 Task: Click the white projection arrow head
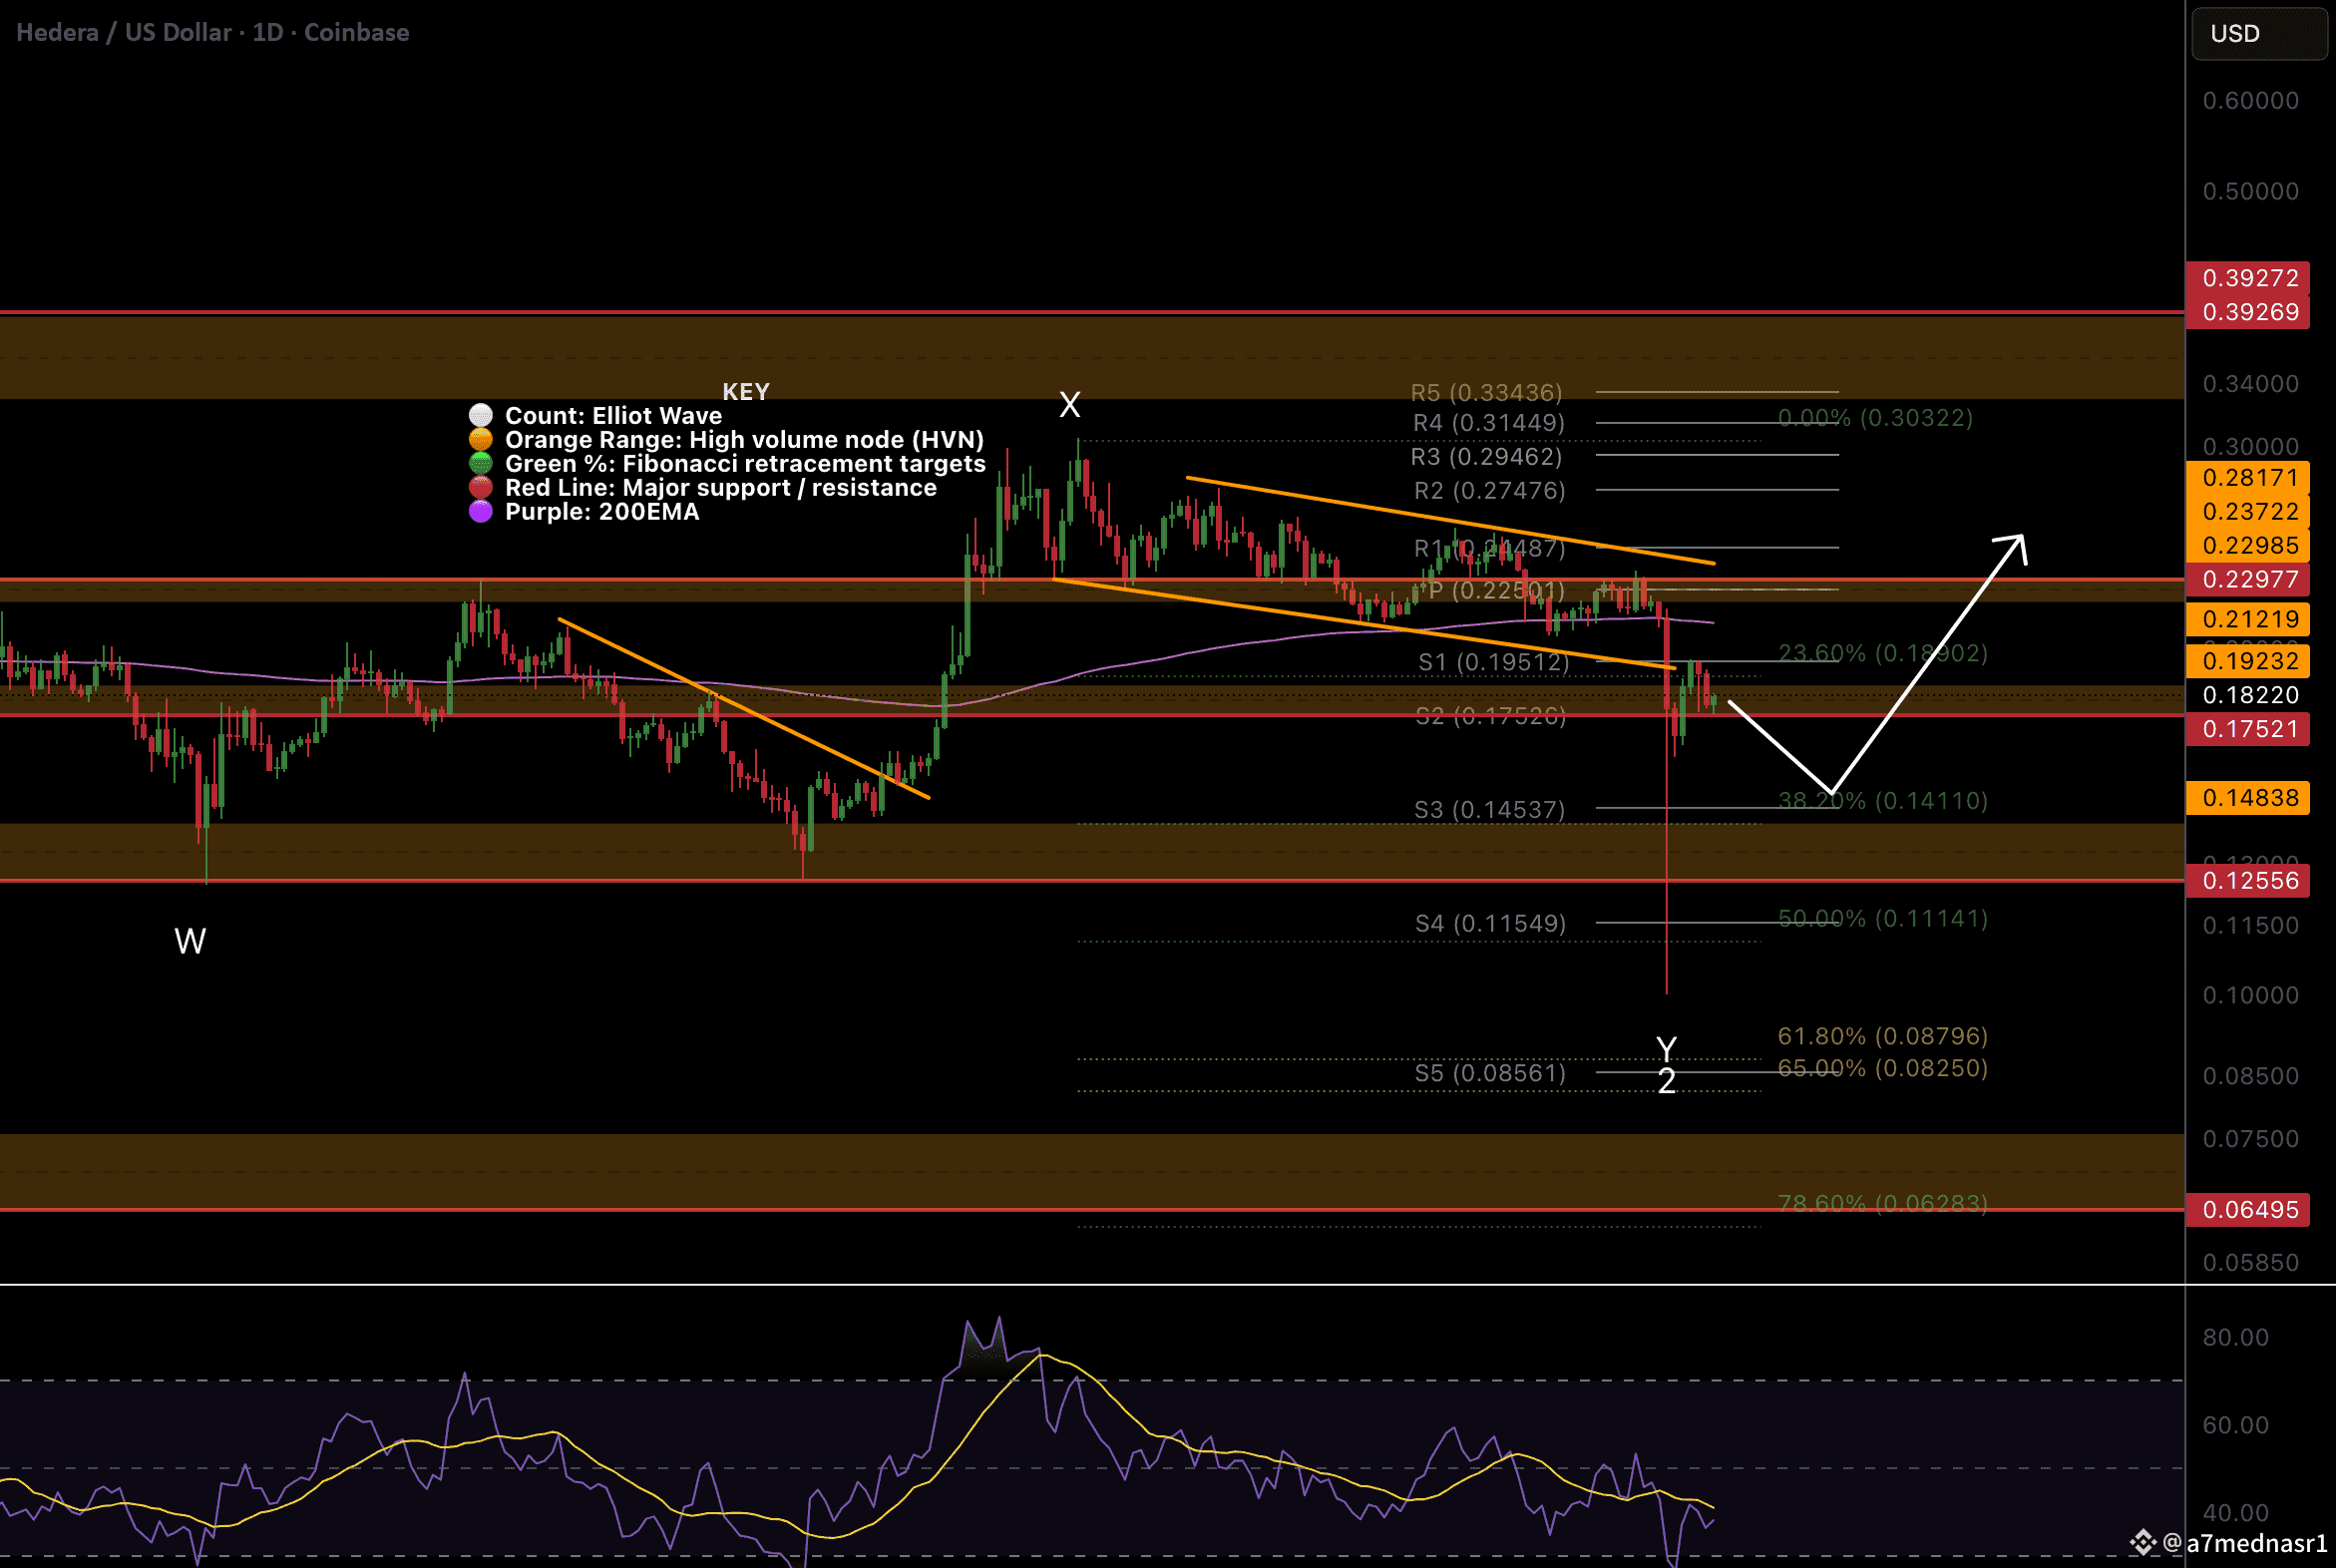tap(2015, 545)
